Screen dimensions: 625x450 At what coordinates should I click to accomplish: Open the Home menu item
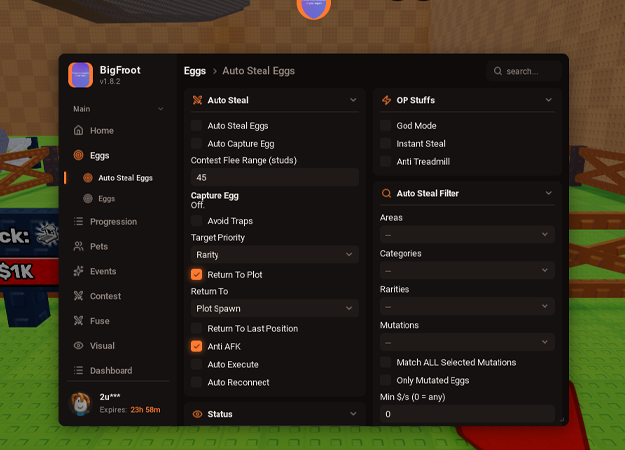click(x=118, y=130)
